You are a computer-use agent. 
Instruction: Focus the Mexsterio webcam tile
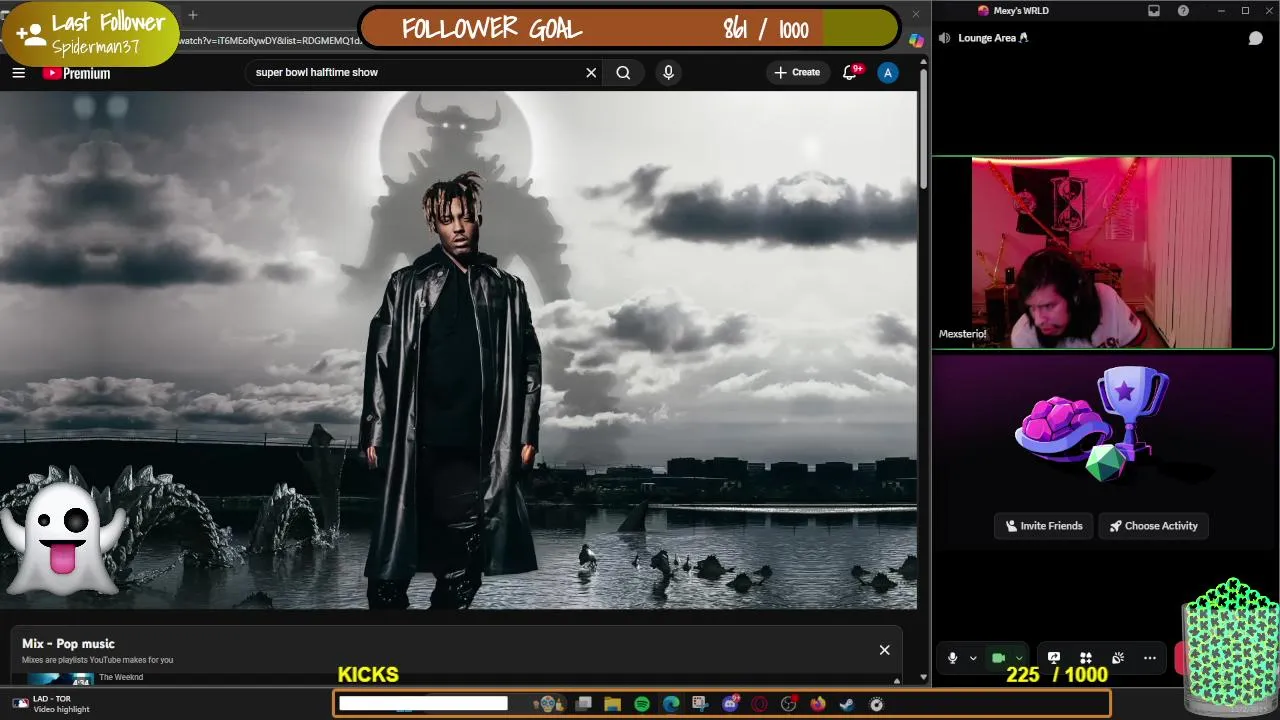(1103, 252)
